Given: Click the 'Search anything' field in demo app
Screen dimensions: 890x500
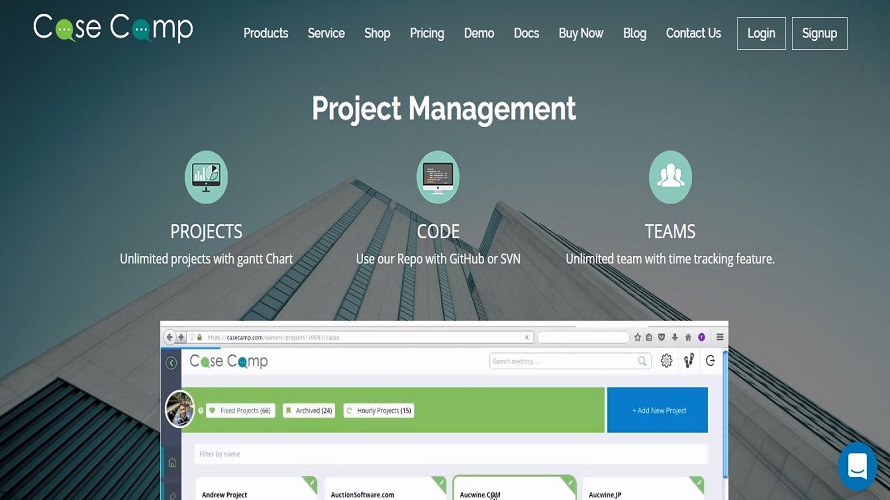Looking at the screenshot, I should (x=569, y=361).
